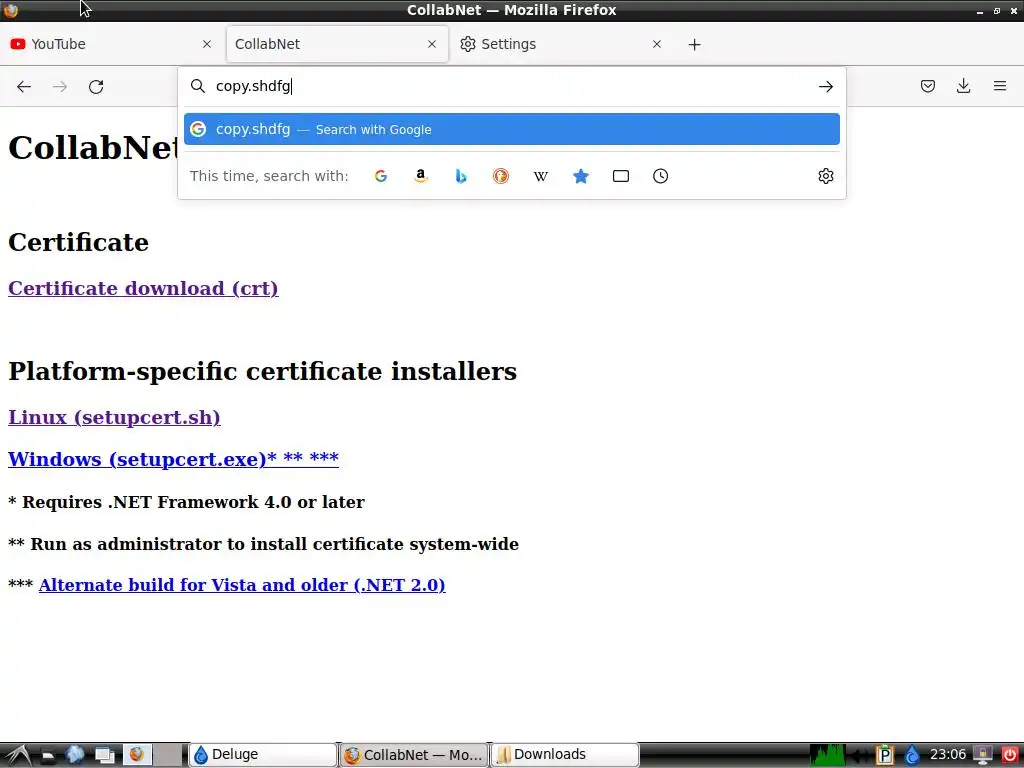Image resolution: width=1024 pixels, height=768 pixels.
Task: Go back with the back arrow button
Action: tap(24, 87)
